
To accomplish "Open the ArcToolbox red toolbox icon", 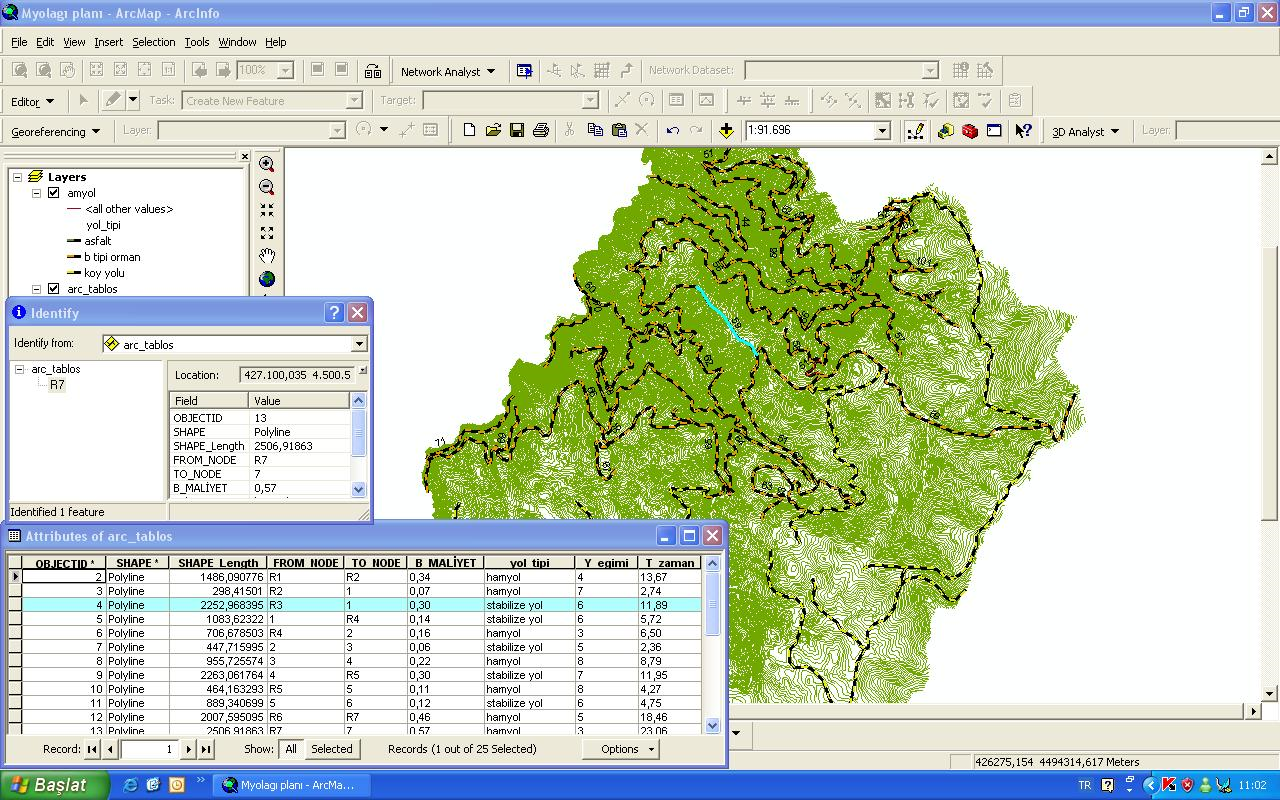I will (x=970, y=131).
